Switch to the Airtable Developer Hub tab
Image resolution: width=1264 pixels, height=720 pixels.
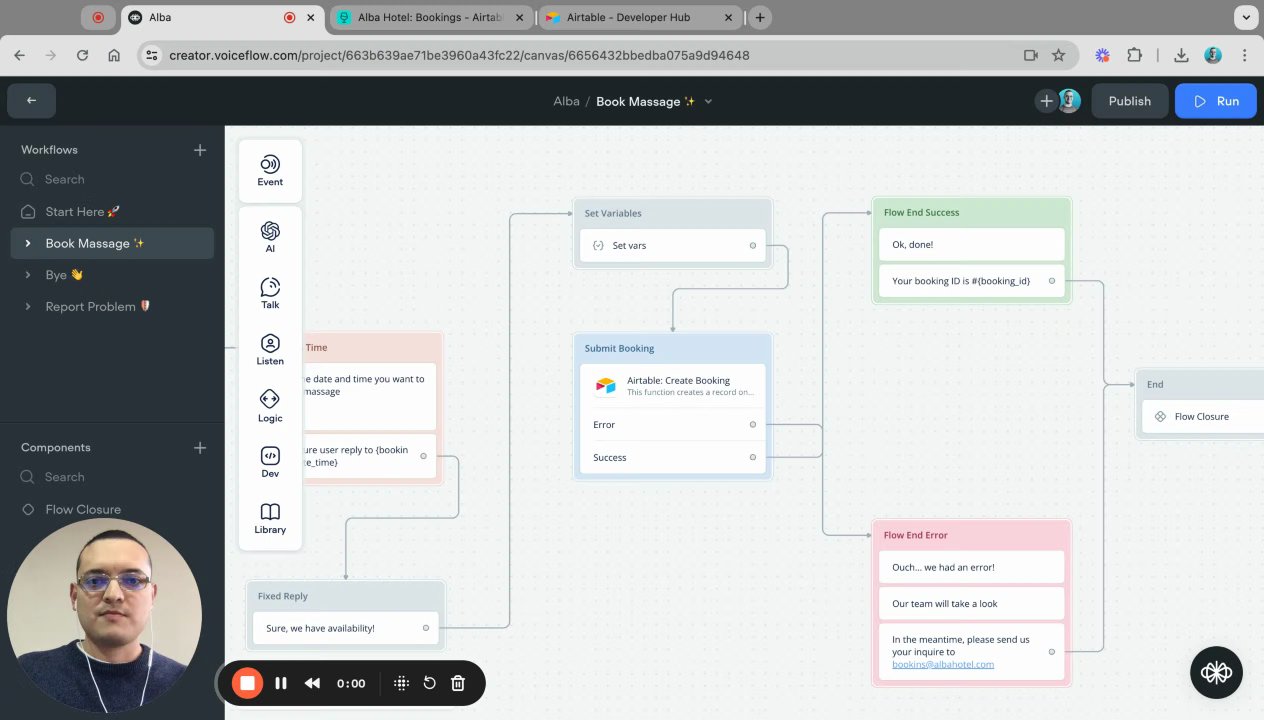coord(639,17)
